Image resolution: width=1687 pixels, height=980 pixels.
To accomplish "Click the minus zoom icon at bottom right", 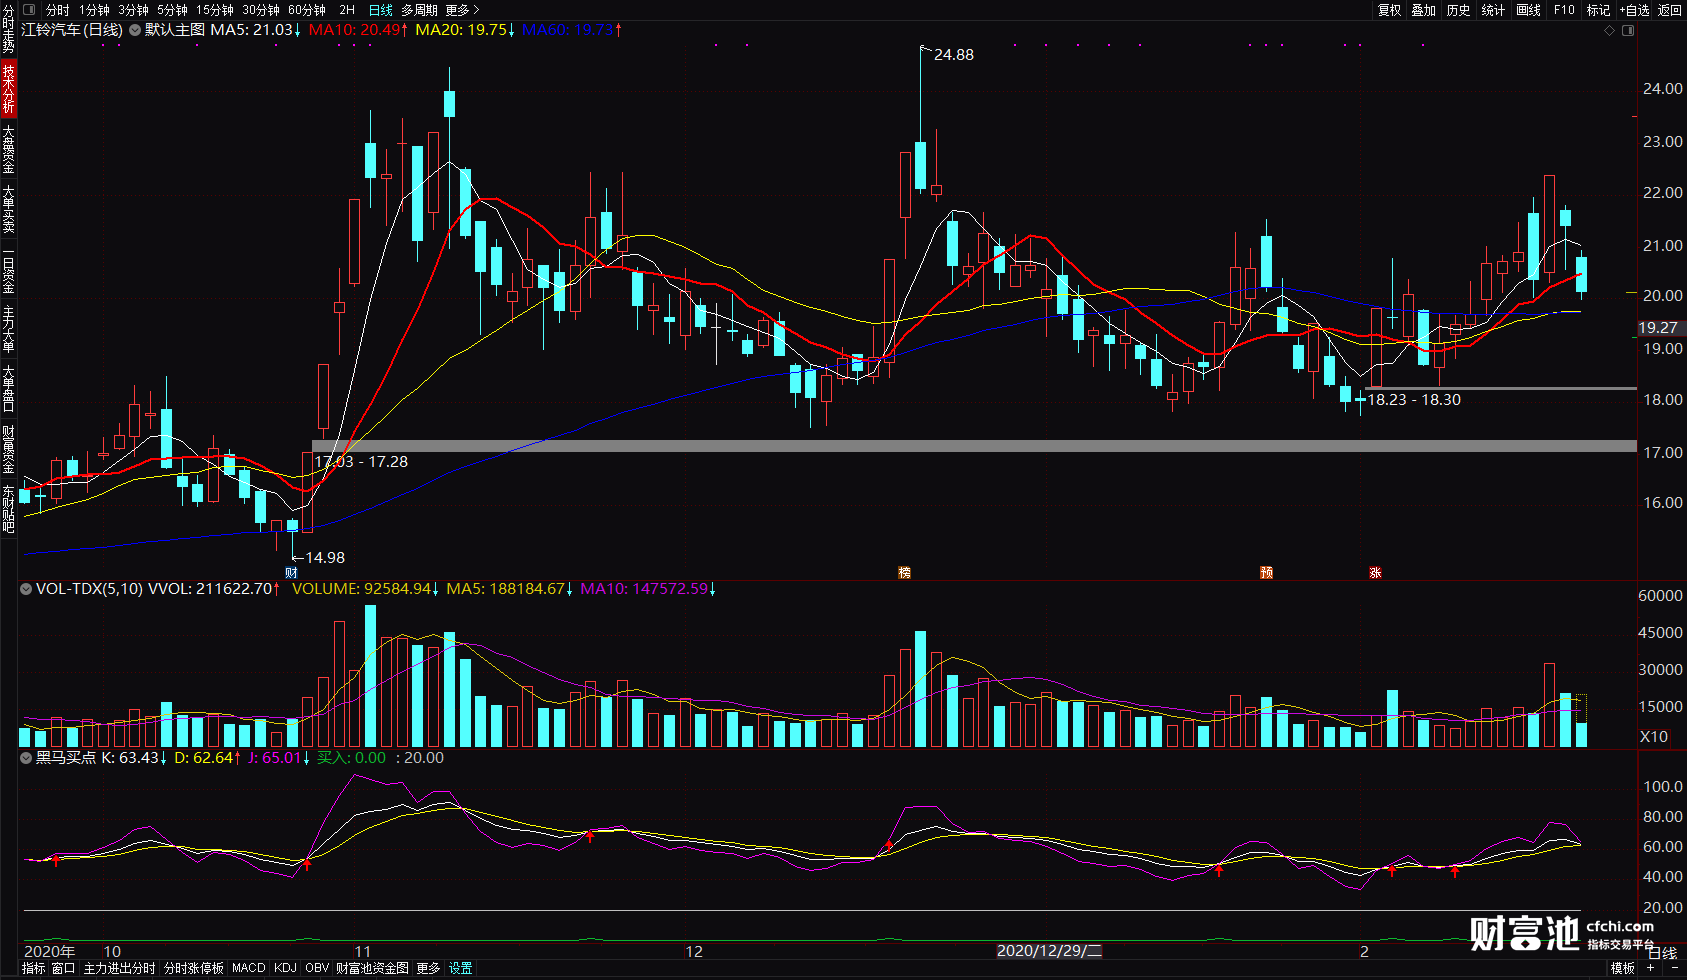I will coord(1675,968).
